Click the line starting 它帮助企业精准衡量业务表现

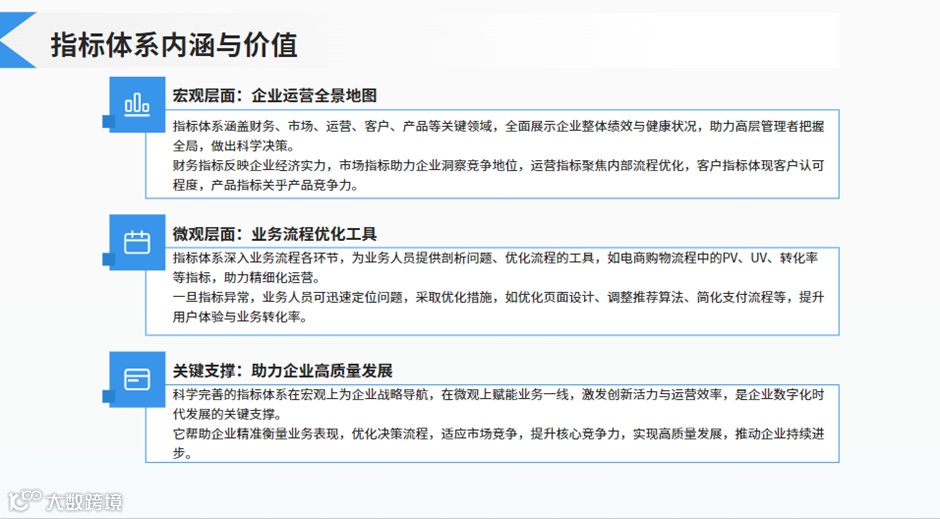[499, 434]
